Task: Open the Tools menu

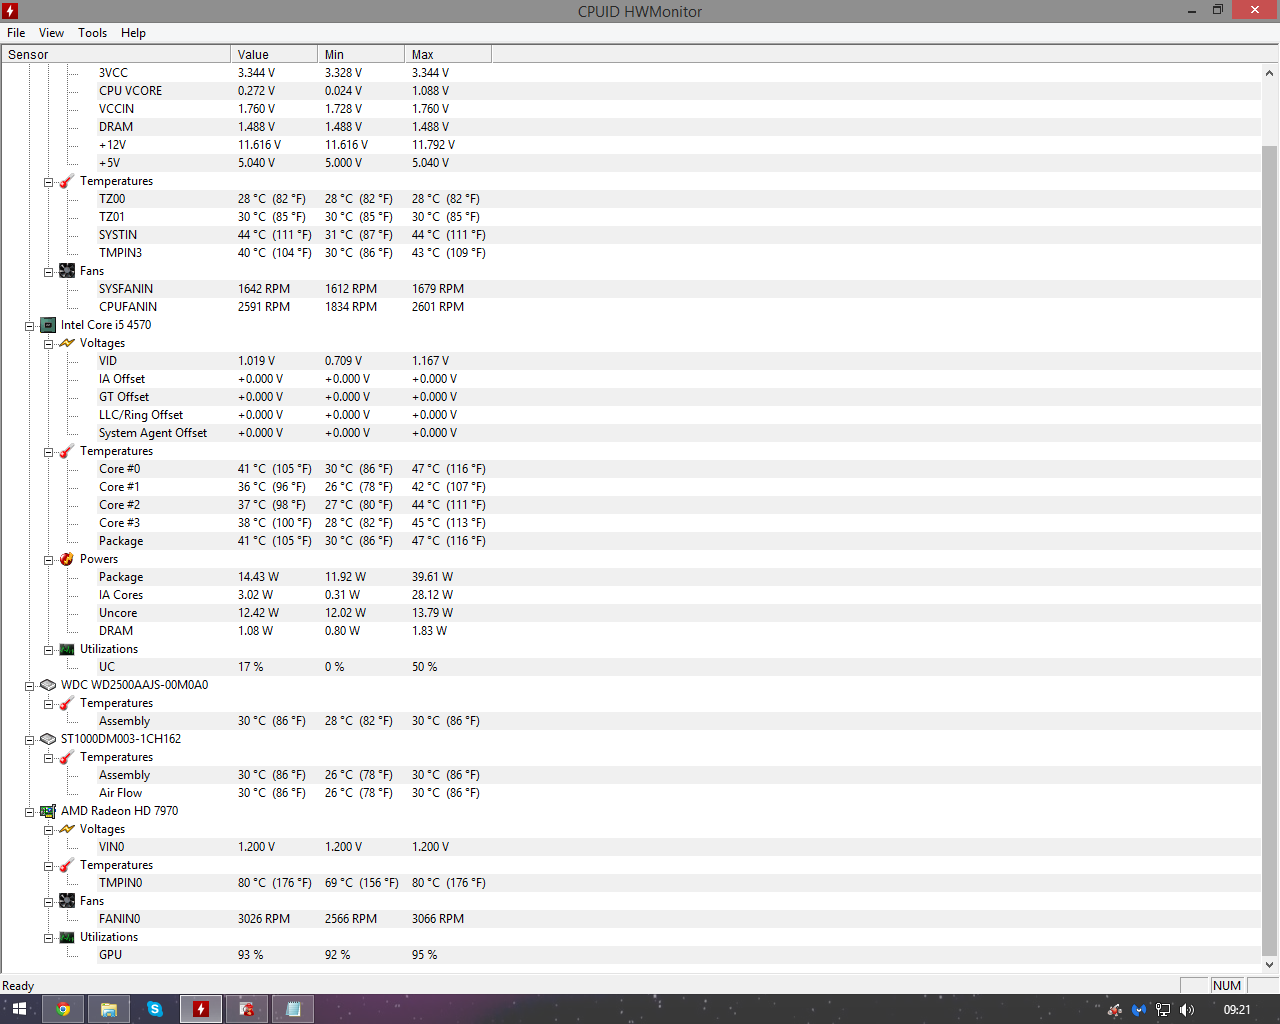Action: [x=92, y=33]
